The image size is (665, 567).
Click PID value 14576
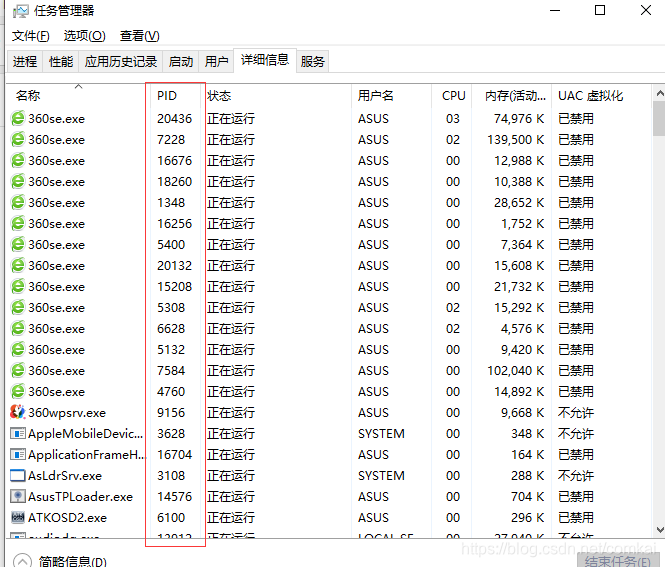point(174,496)
